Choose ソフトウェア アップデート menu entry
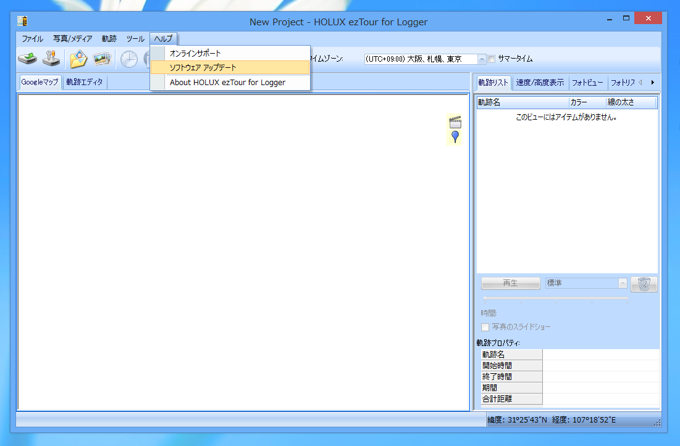 (230, 68)
